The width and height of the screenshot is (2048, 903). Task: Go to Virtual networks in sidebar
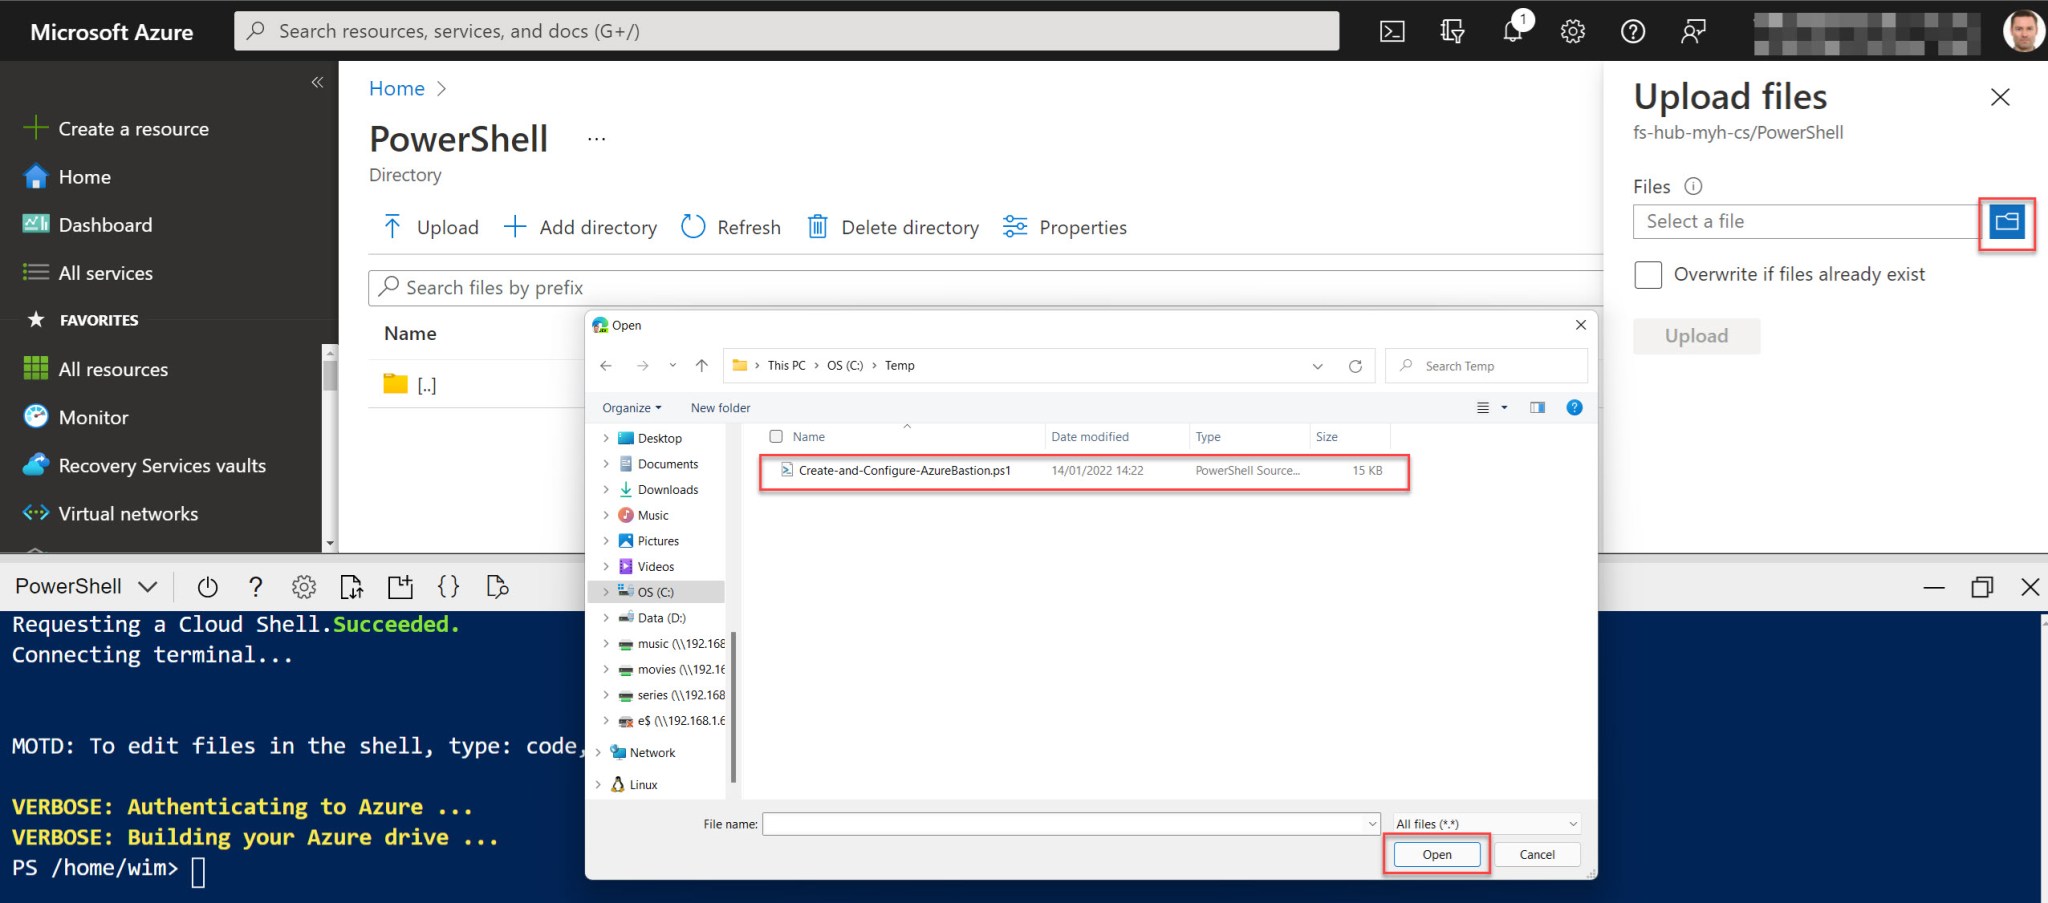point(128,514)
